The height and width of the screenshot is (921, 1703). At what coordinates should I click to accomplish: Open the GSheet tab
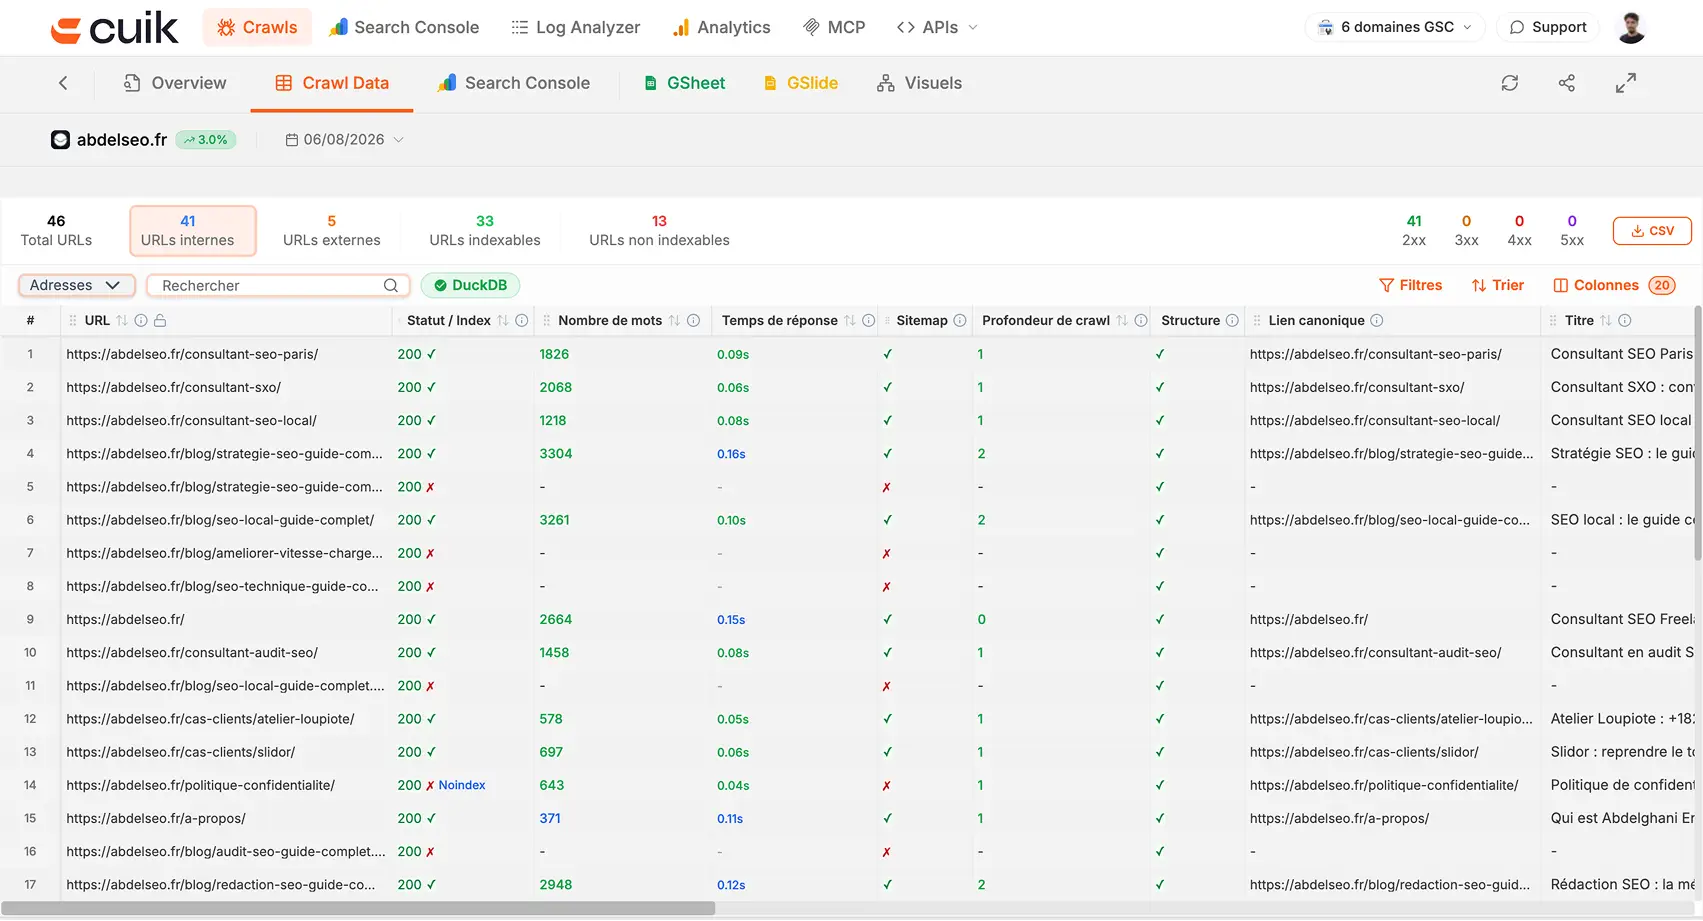(x=685, y=83)
